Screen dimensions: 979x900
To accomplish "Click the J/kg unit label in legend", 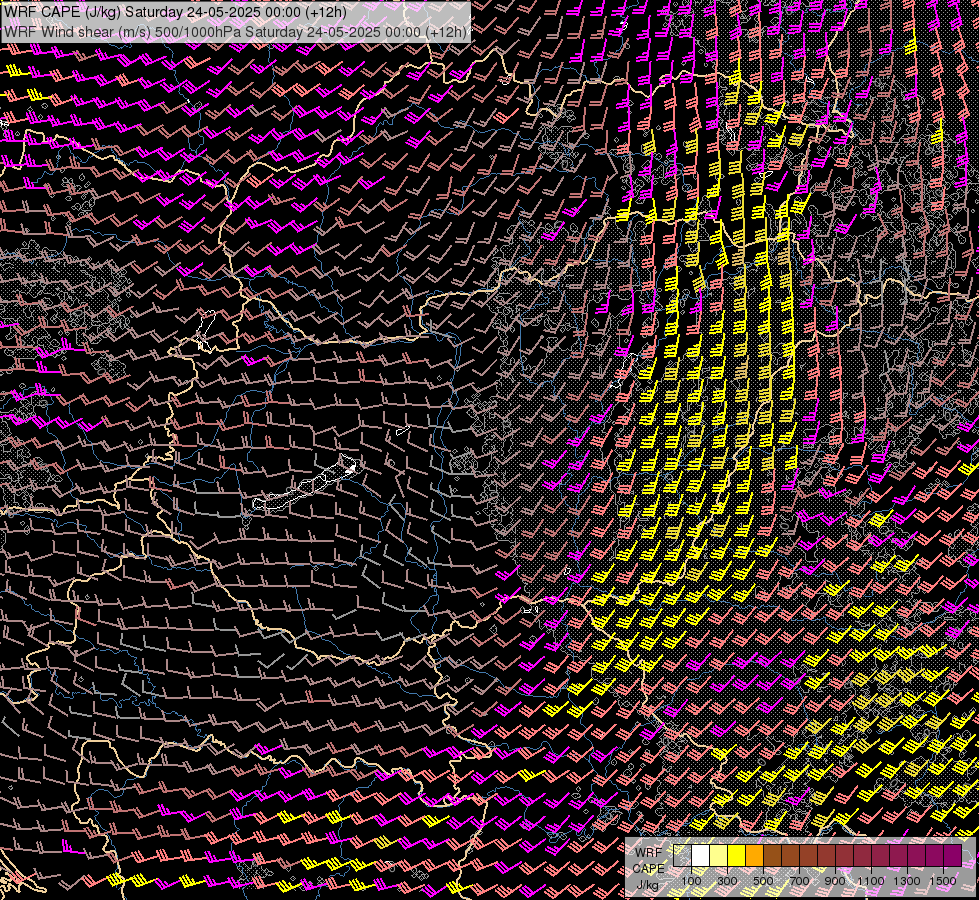I will pyautogui.click(x=647, y=886).
